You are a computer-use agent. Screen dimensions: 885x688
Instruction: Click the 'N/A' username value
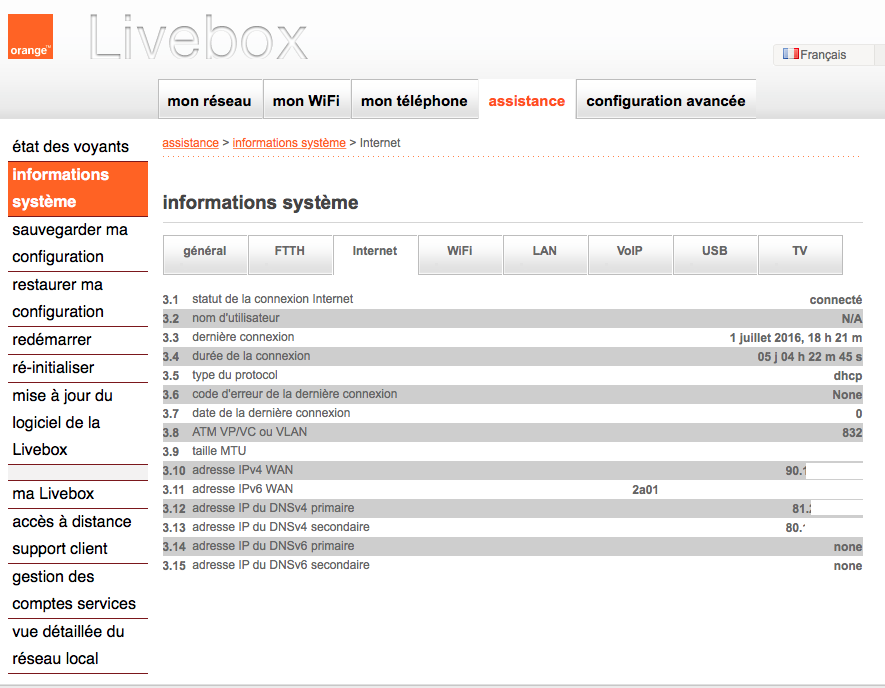[x=852, y=319]
